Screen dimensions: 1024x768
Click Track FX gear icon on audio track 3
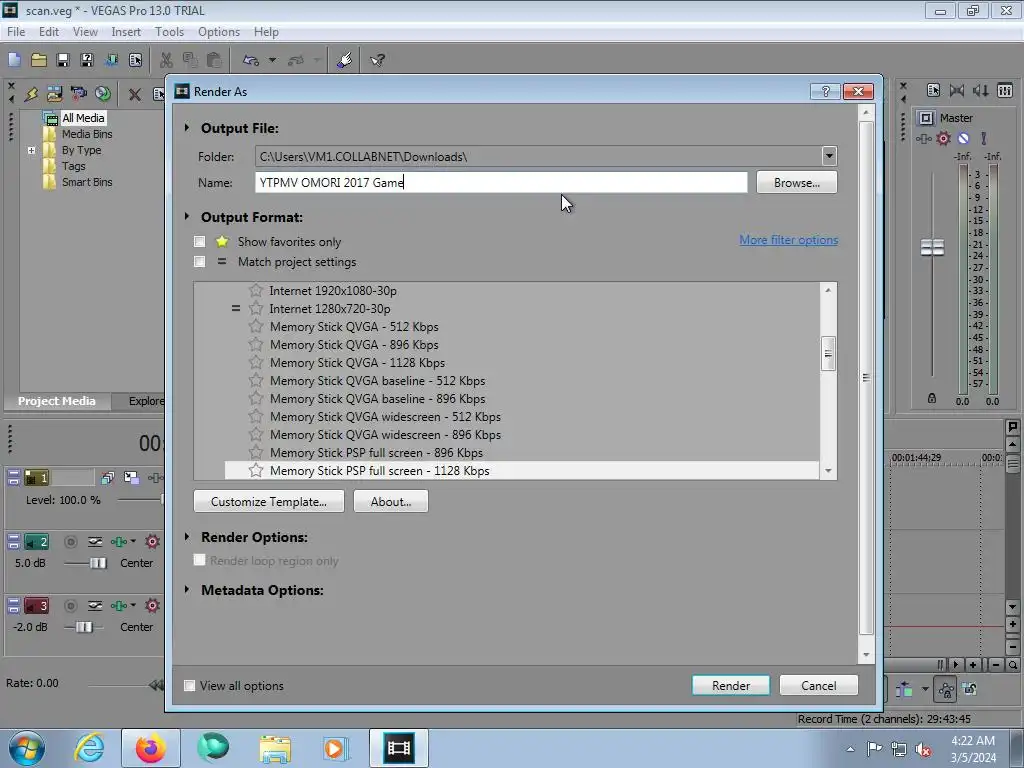pyautogui.click(x=152, y=605)
